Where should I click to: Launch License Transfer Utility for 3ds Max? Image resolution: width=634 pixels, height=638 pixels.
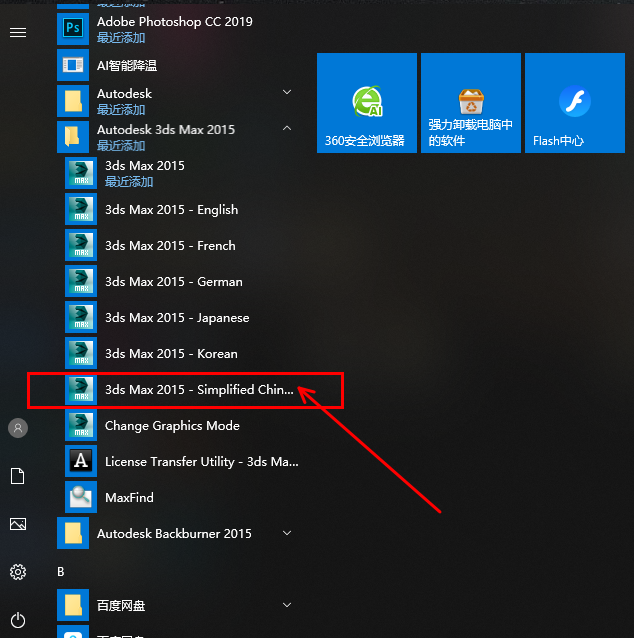pyautogui.click(x=201, y=462)
